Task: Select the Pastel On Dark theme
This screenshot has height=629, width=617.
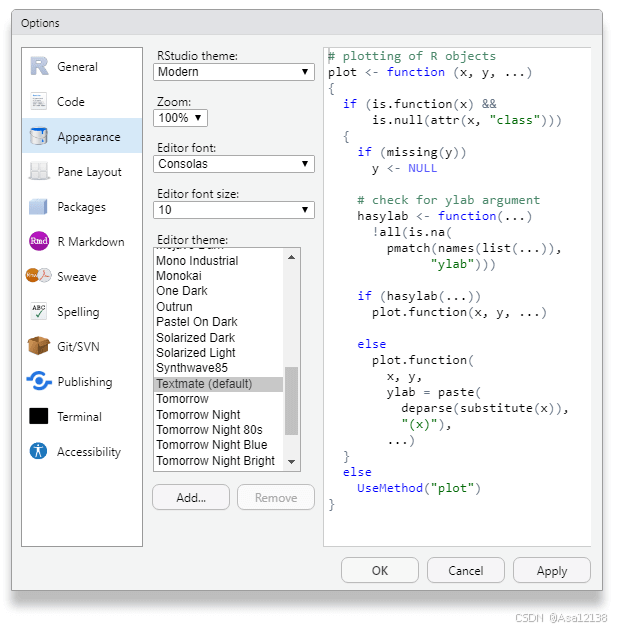Action: [219, 322]
